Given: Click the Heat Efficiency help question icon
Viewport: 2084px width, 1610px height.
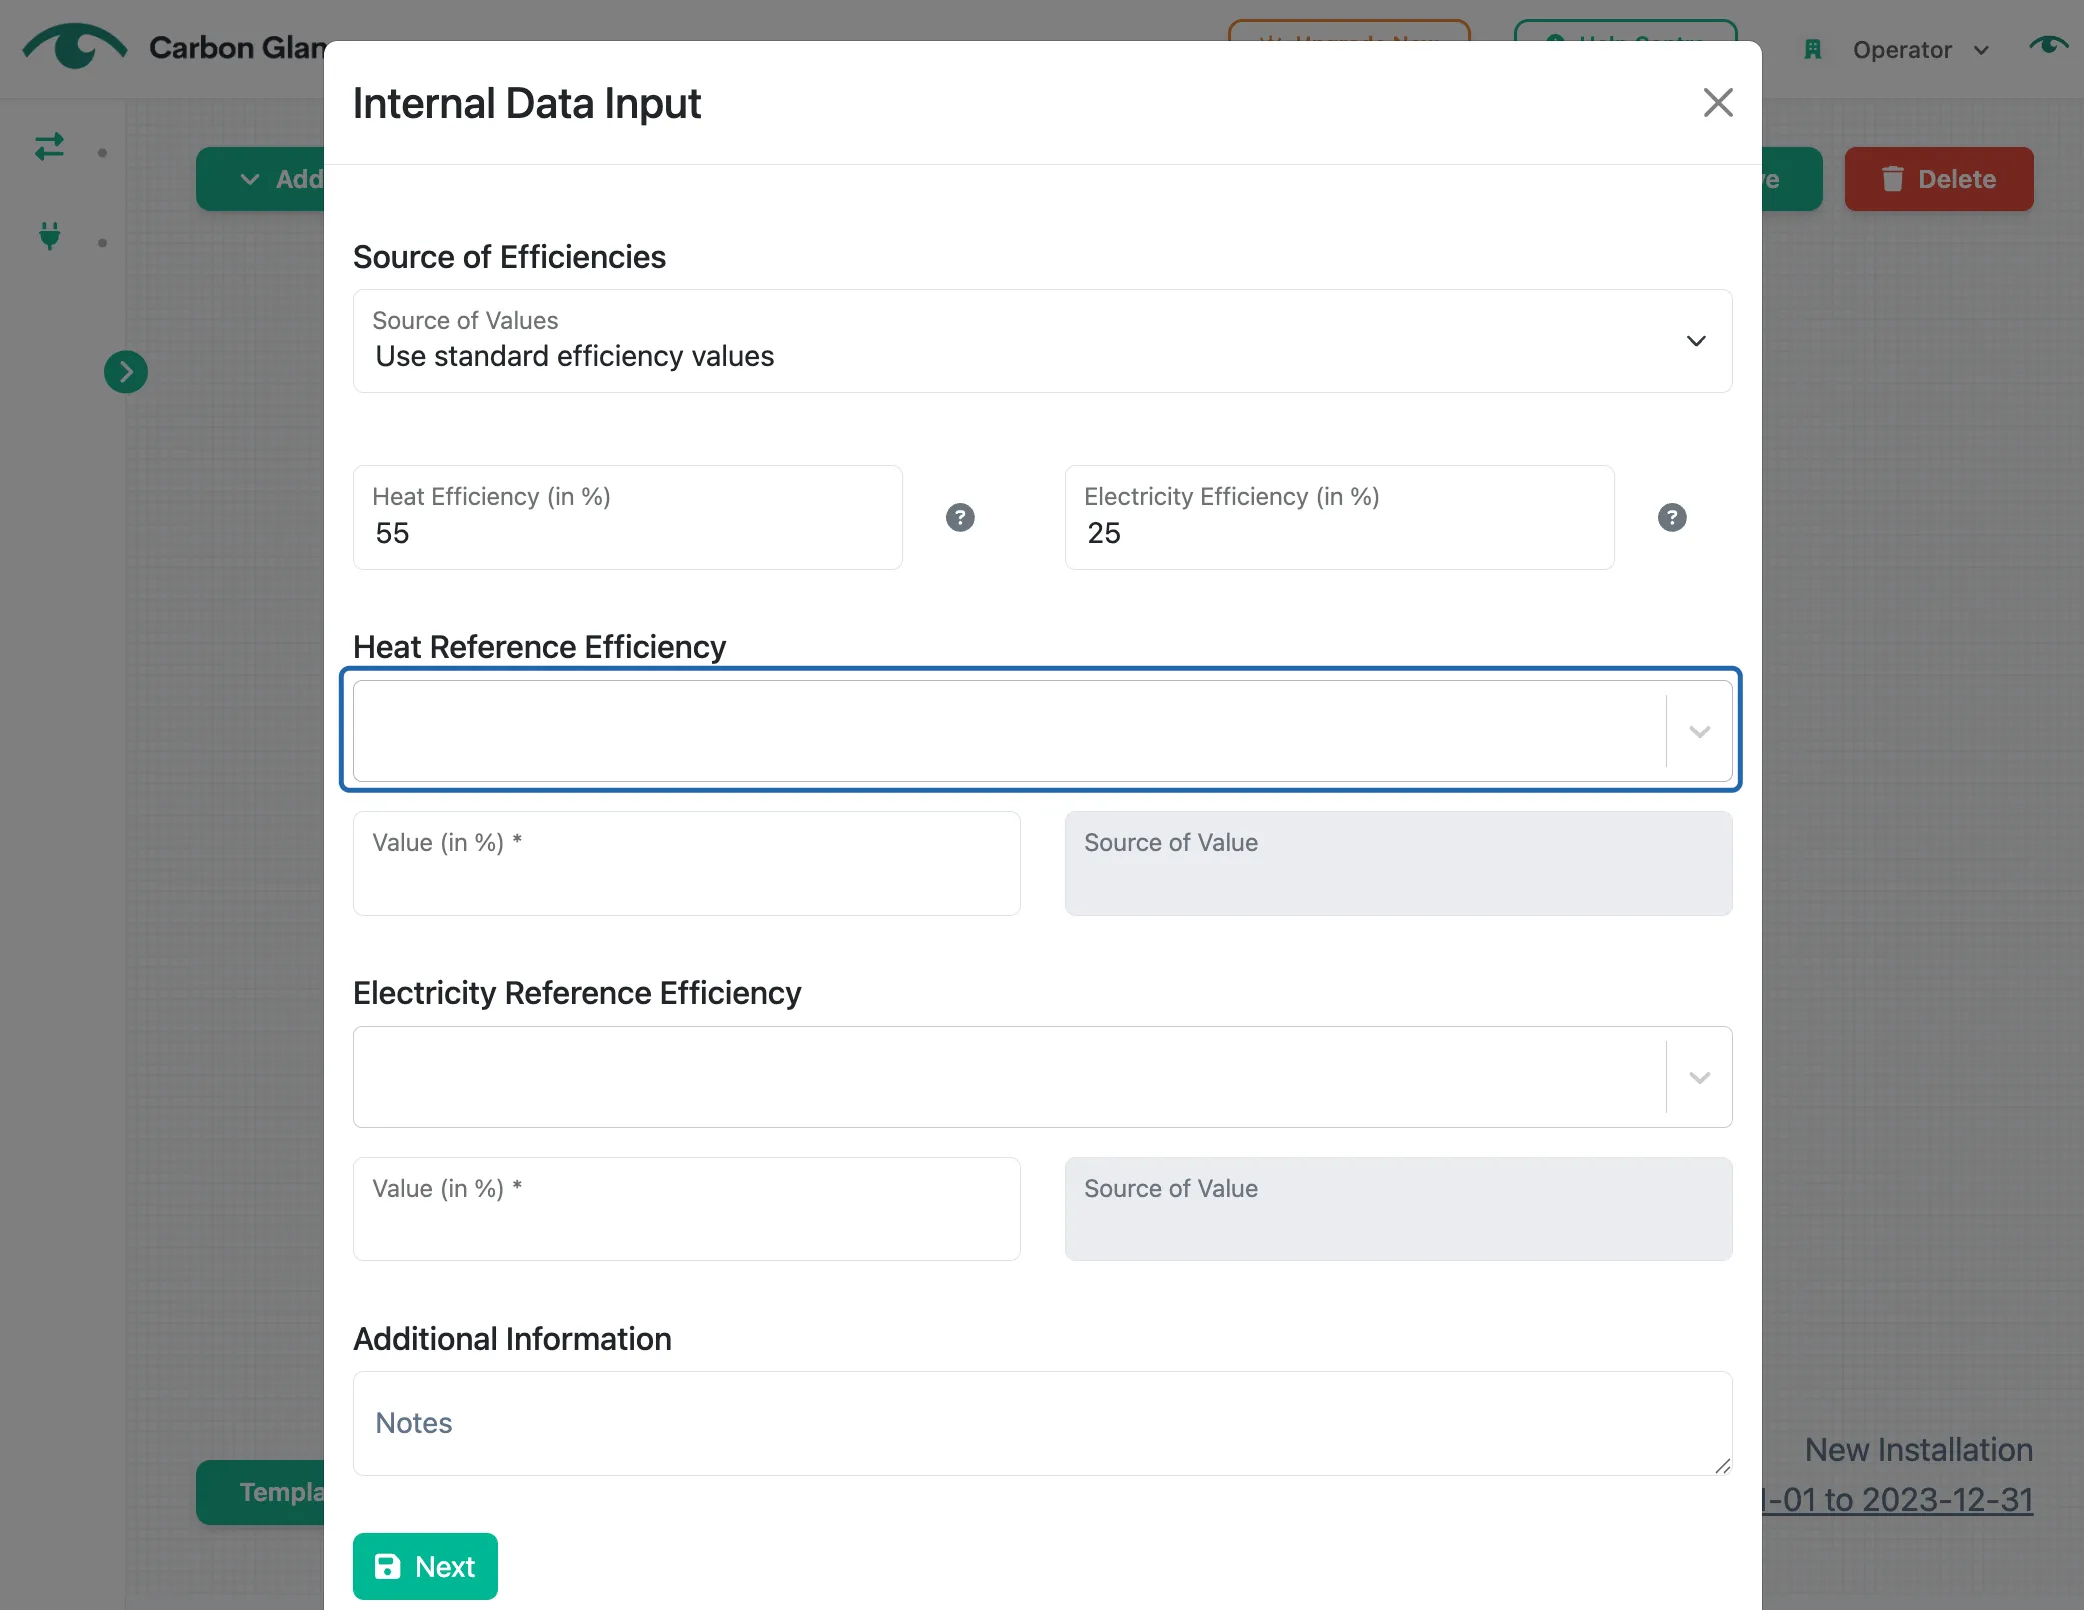Looking at the screenshot, I should pyautogui.click(x=960, y=517).
